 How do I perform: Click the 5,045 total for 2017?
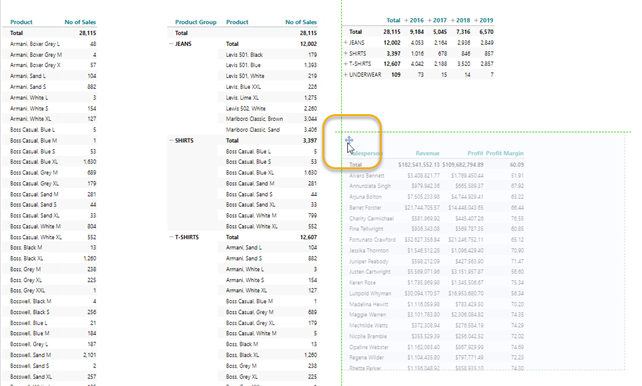pyautogui.click(x=440, y=32)
